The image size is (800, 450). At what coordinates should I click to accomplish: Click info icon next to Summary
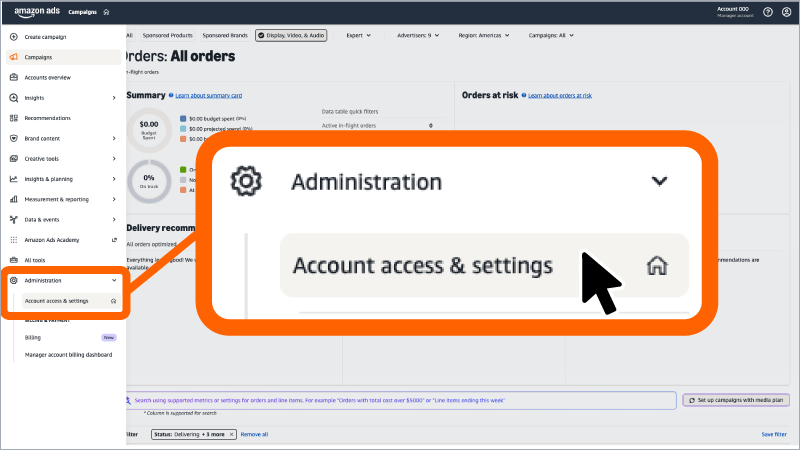tap(171, 95)
